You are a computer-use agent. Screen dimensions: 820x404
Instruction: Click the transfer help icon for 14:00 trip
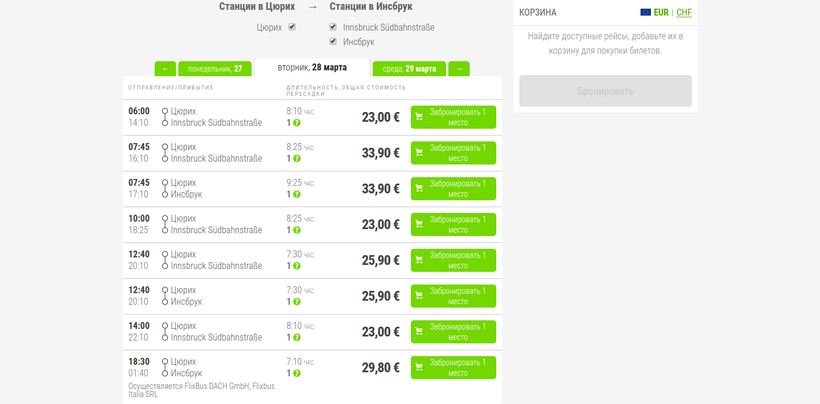click(x=297, y=338)
